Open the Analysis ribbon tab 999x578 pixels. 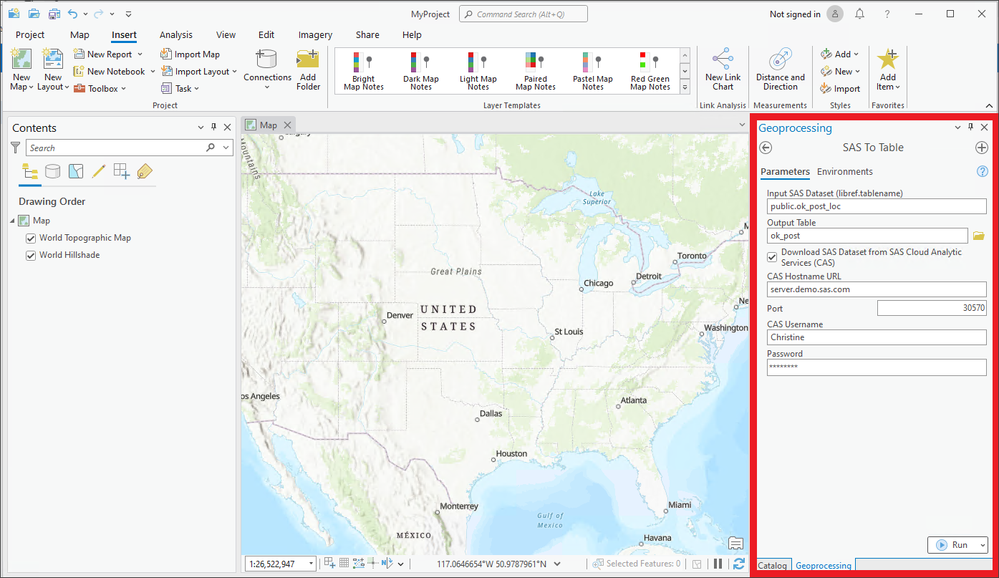coord(176,34)
